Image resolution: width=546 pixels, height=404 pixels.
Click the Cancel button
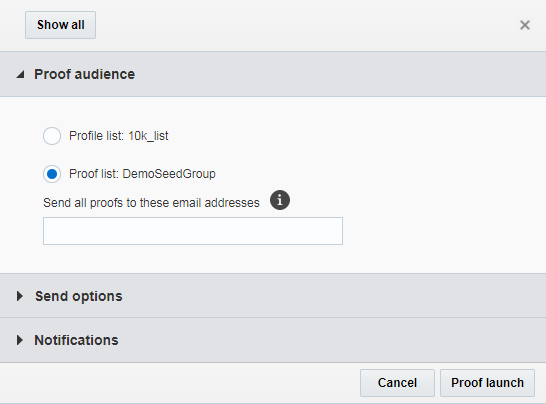click(x=397, y=383)
